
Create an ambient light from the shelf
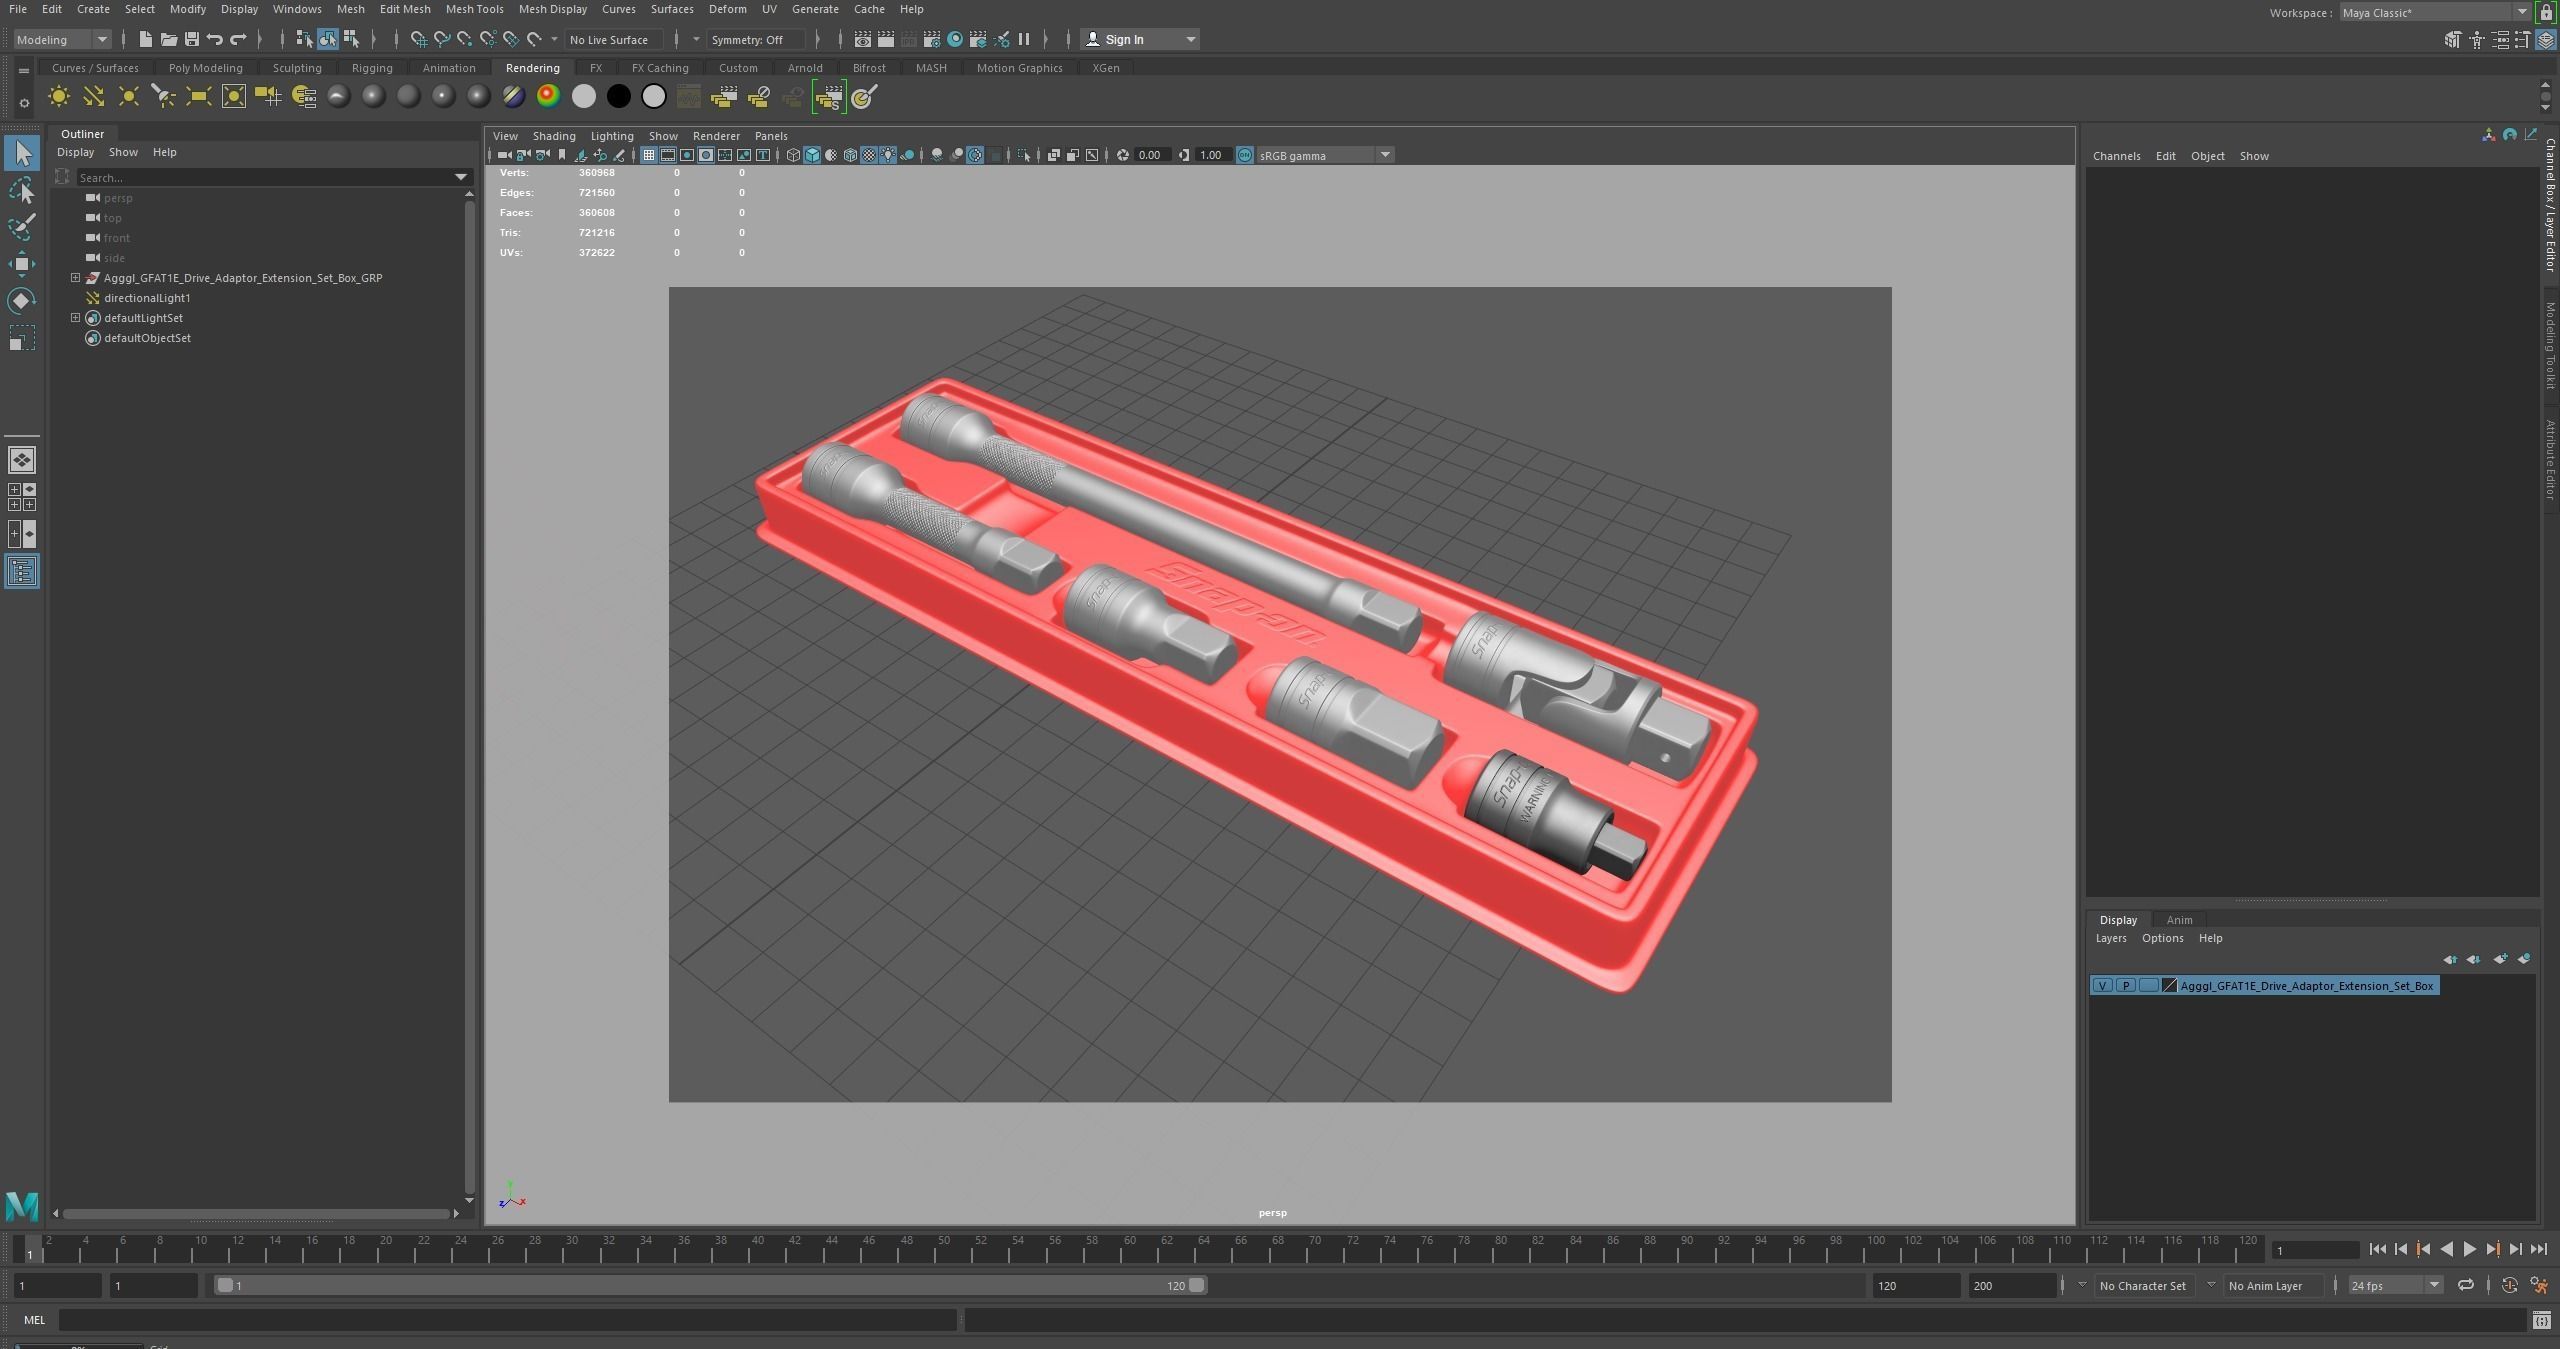(x=58, y=97)
